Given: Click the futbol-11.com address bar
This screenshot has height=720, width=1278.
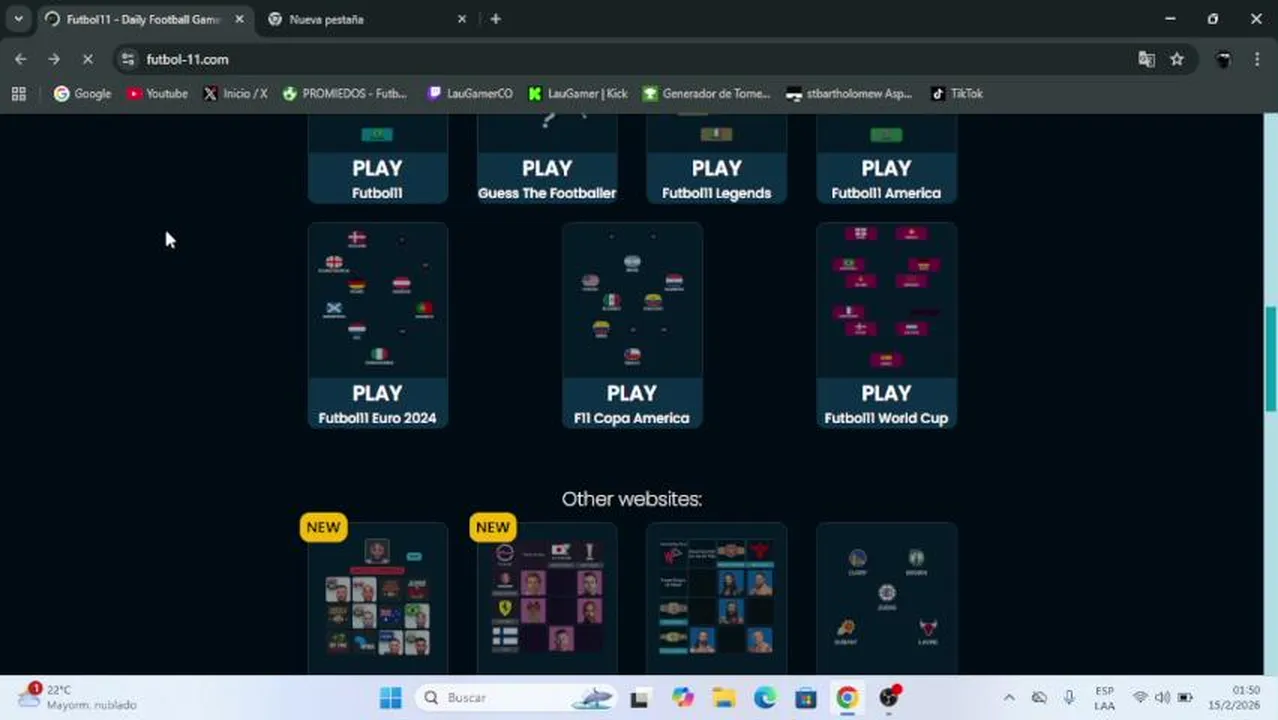Looking at the screenshot, I should click(x=640, y=59).
